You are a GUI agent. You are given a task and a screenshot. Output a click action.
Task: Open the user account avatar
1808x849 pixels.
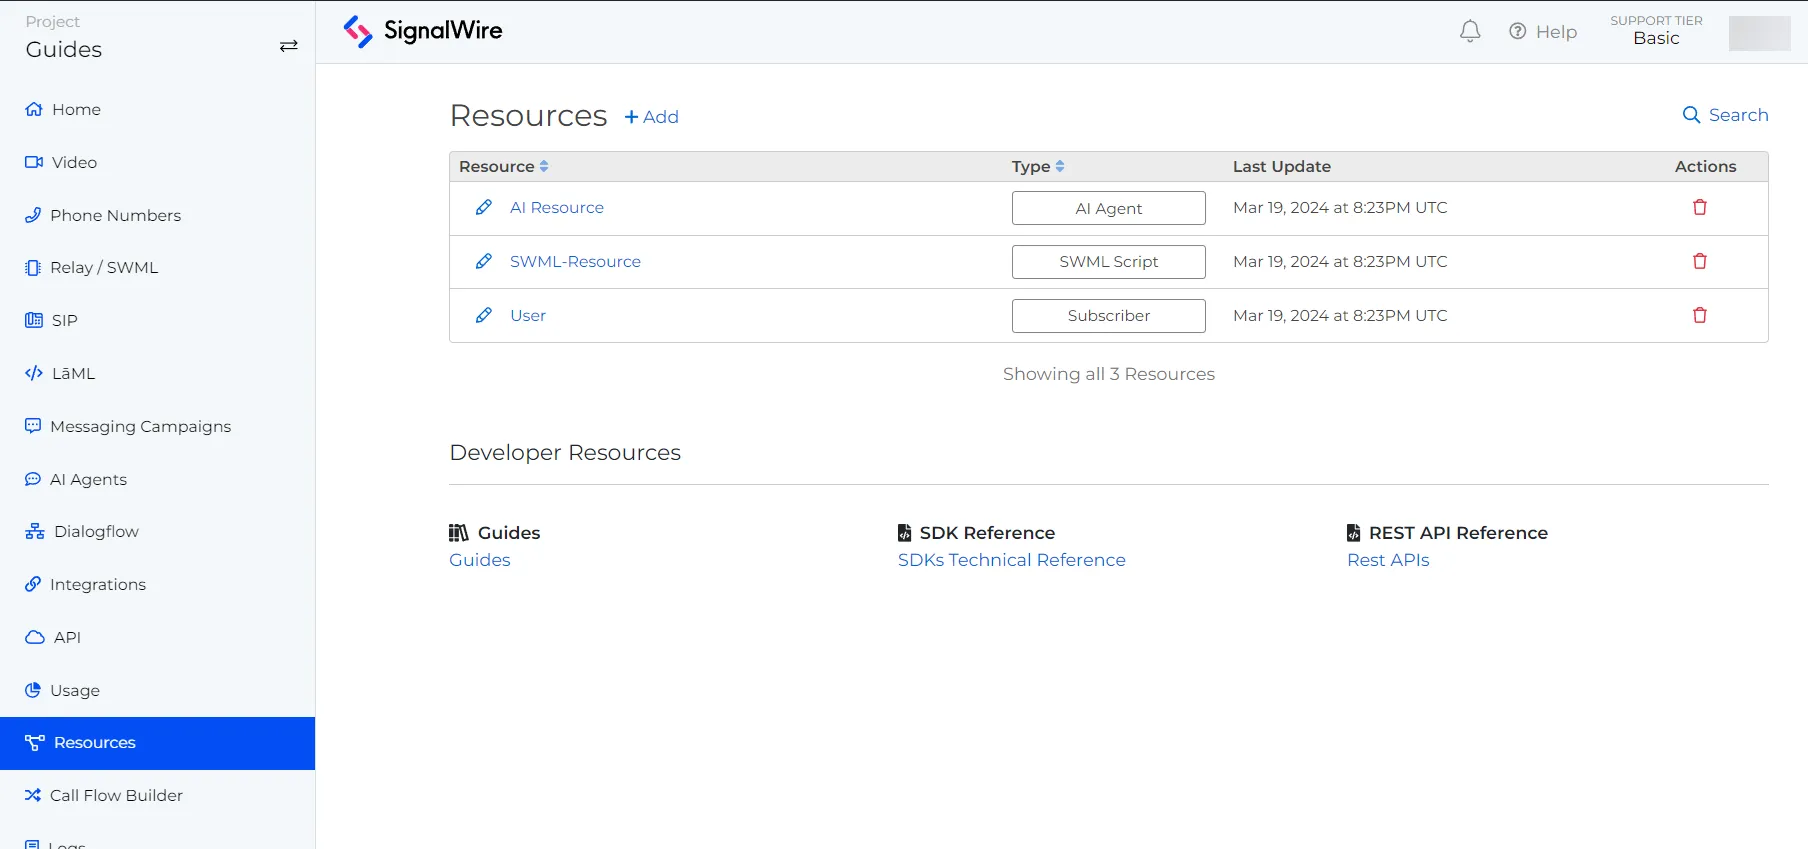tap(1759, 33)
